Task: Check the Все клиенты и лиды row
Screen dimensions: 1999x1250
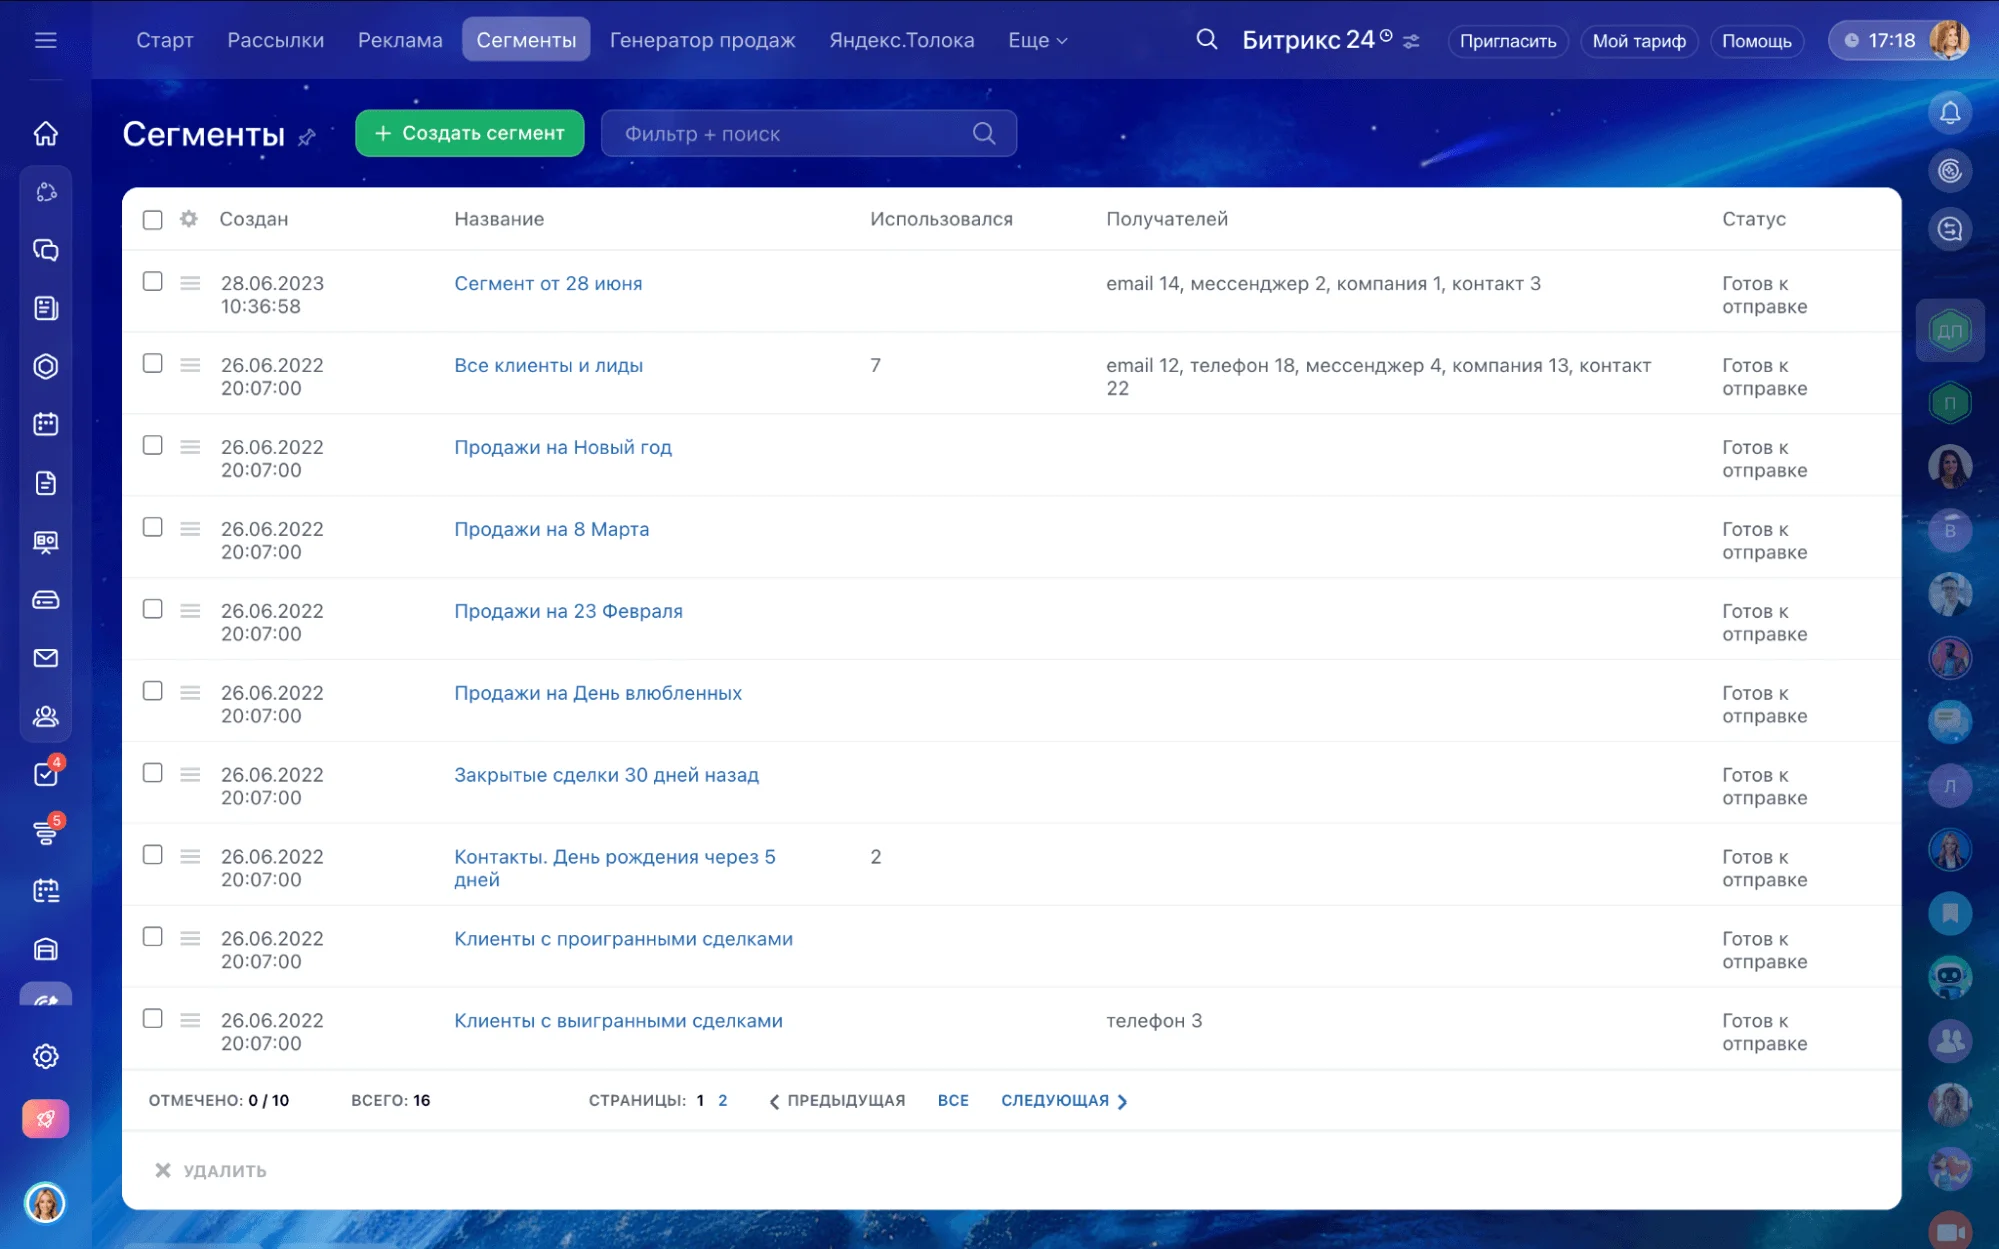Action: pyautogui.click(x=152, y=364)
